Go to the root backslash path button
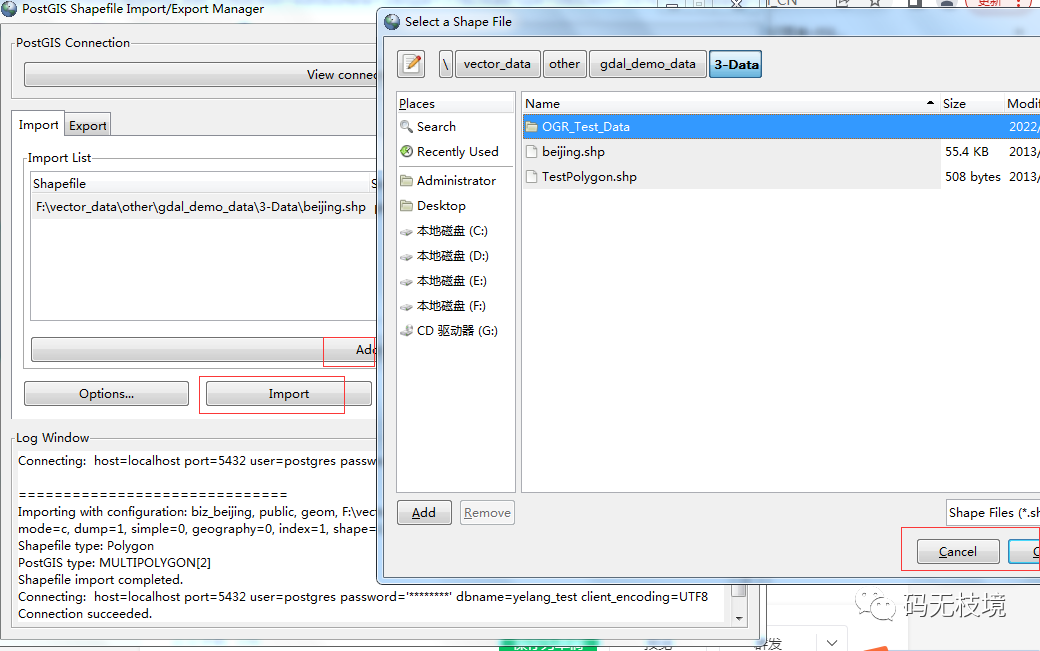 446,64
